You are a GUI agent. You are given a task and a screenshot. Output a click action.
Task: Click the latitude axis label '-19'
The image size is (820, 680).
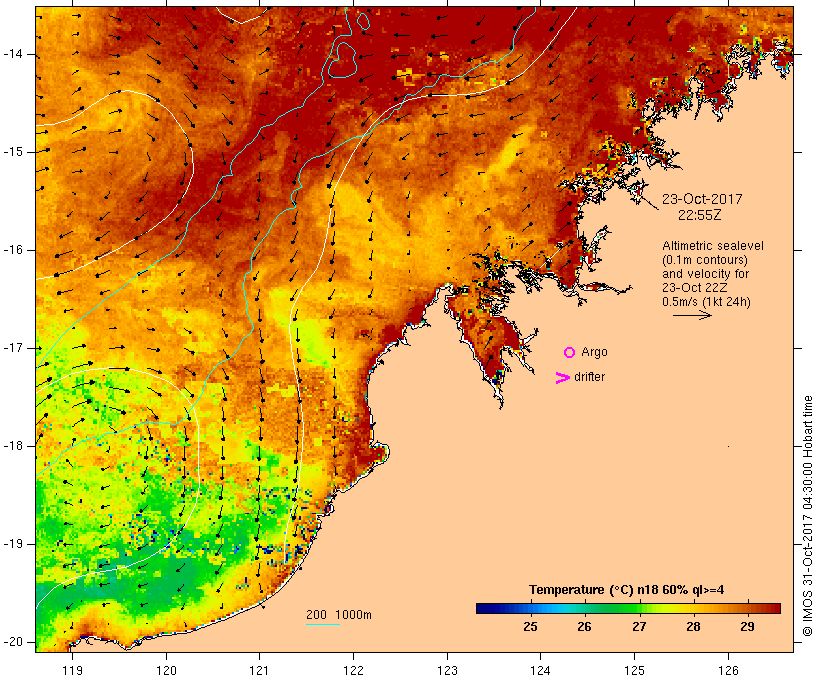[x=12, y=544]
